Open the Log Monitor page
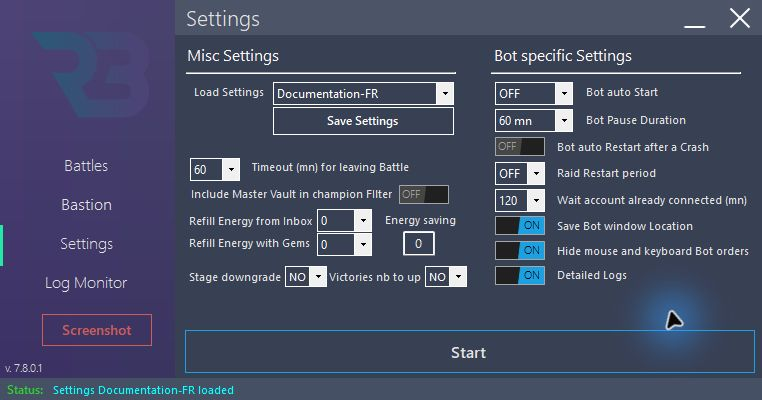762x400 pixels. click(x=86, y=283)
